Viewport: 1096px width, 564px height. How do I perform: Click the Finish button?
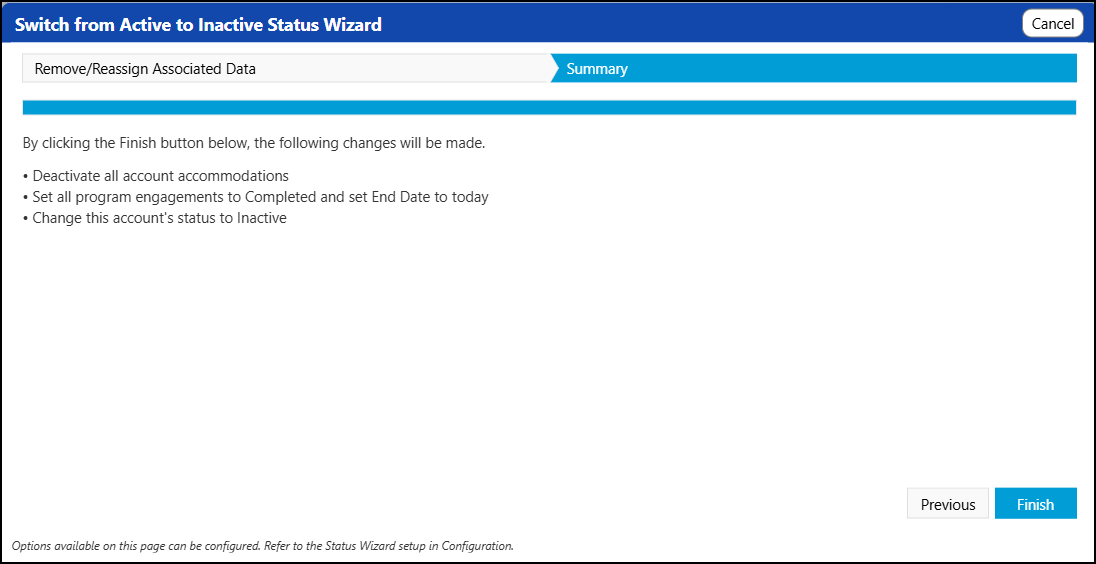coord(1035,504)
